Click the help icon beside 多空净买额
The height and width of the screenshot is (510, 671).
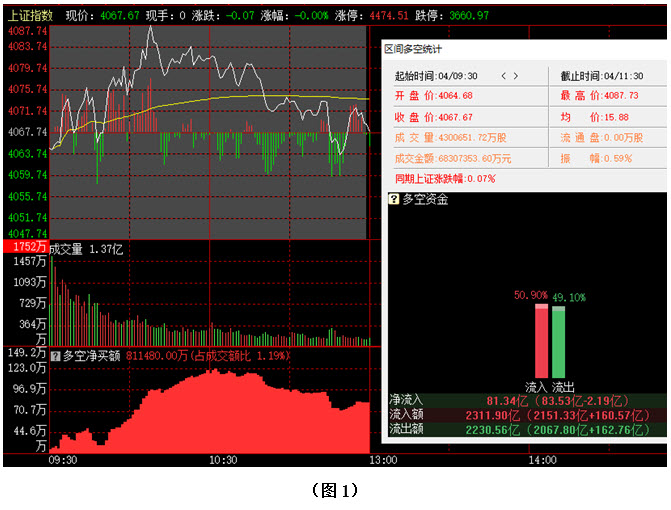[x=55, y=355]
